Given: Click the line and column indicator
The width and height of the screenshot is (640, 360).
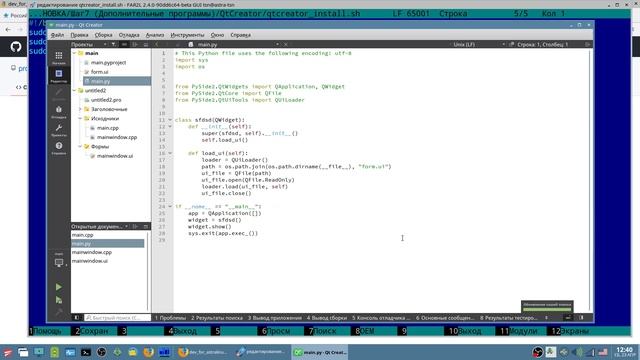Looking at the screenshot, I should pyautogui.click(x=542, y=44).
